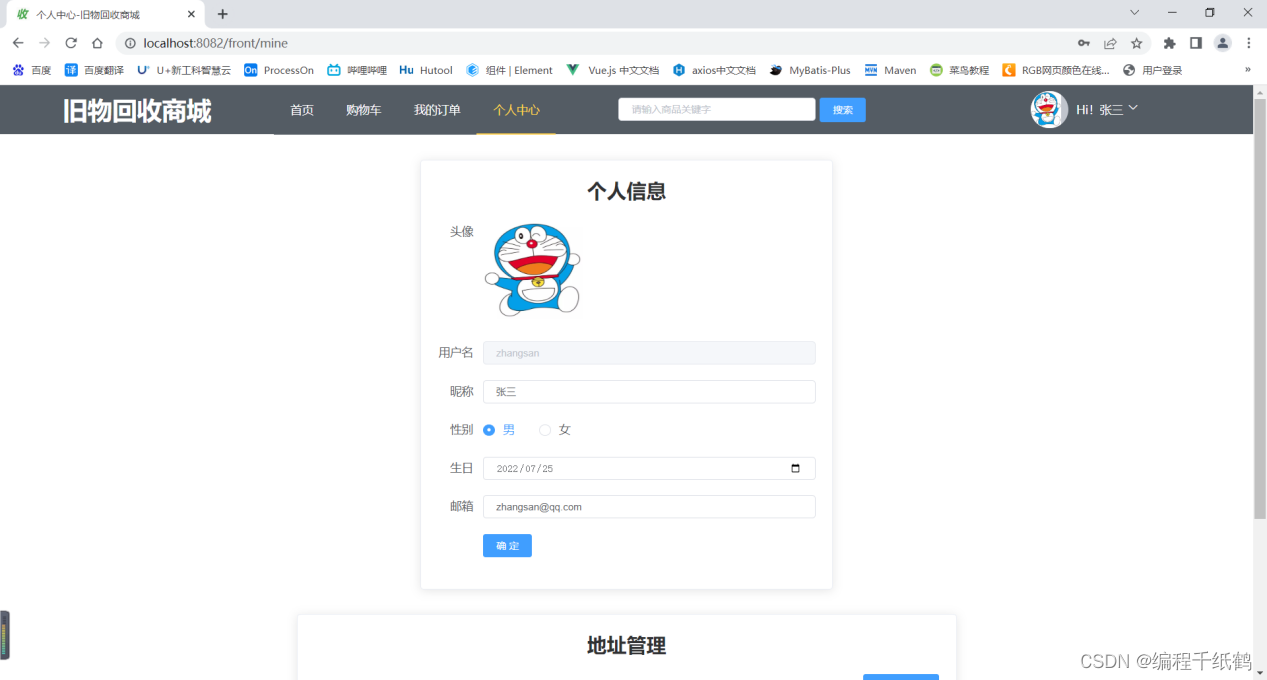Click the 地址管理 heading
This screenshot has height=680, width=1267.
[x=626, y=646]
